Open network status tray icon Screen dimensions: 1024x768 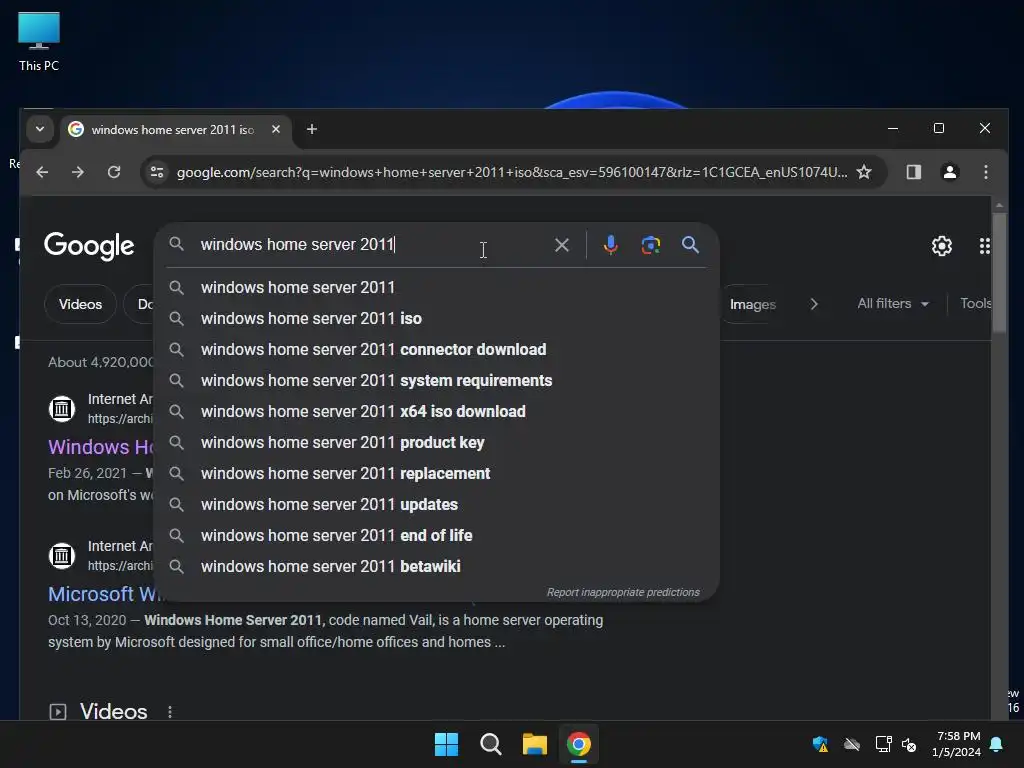click(x=883, y=744)
